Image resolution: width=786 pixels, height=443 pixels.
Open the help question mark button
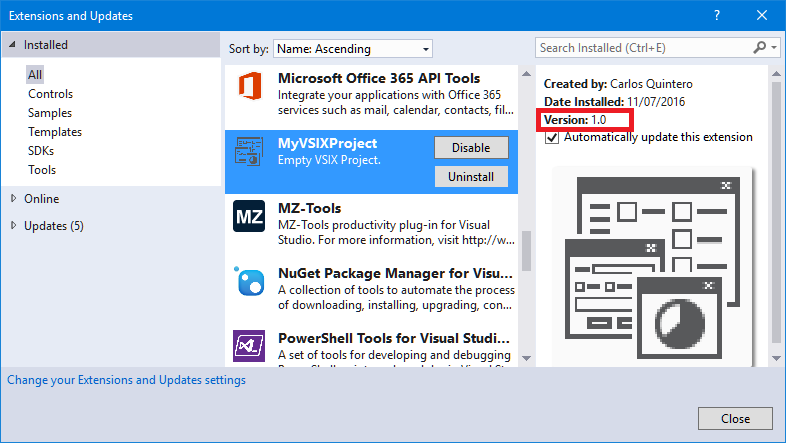click(717, 15)
